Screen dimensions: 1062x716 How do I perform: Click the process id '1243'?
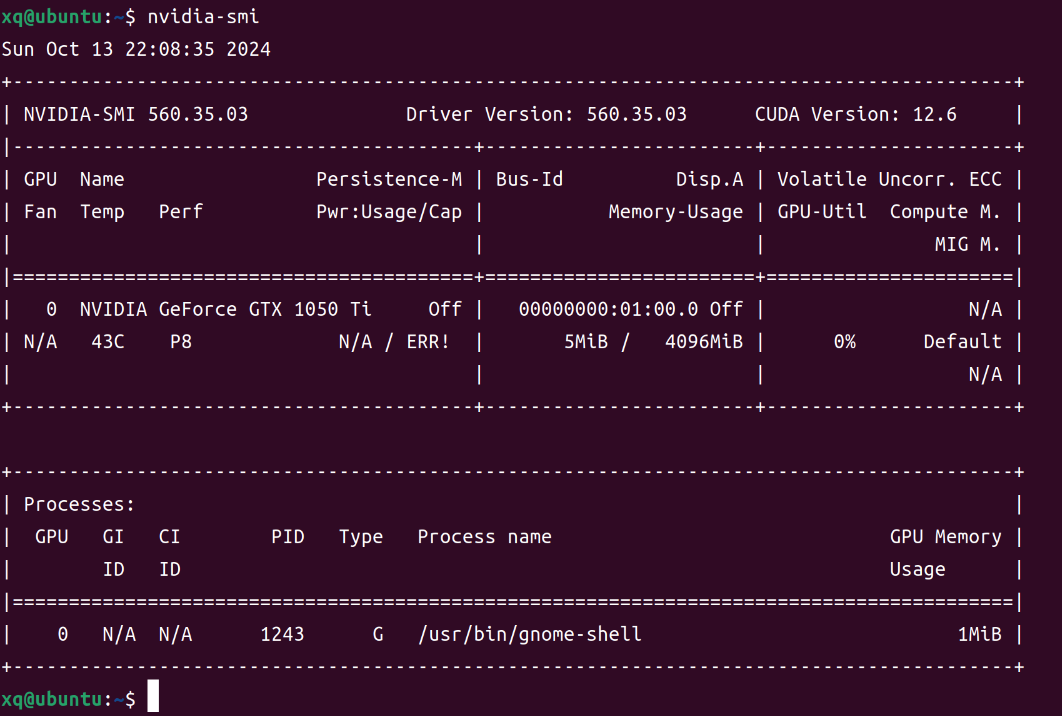[282, 634]
